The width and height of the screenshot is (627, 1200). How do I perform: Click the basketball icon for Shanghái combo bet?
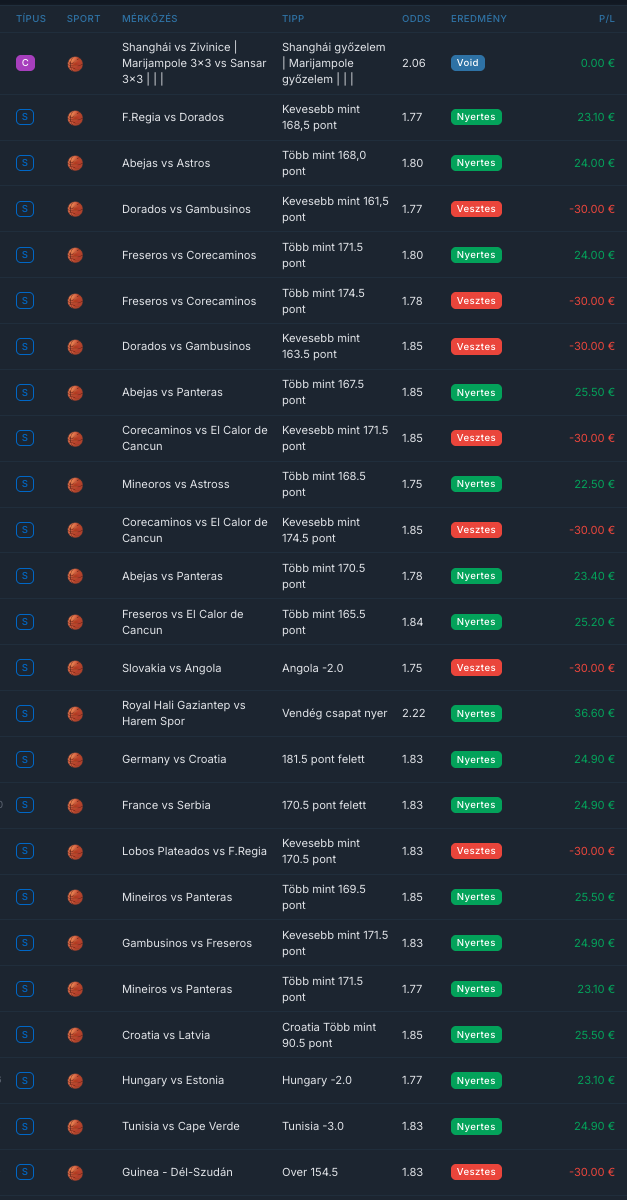pyautogui.click(x=75, y=63)
